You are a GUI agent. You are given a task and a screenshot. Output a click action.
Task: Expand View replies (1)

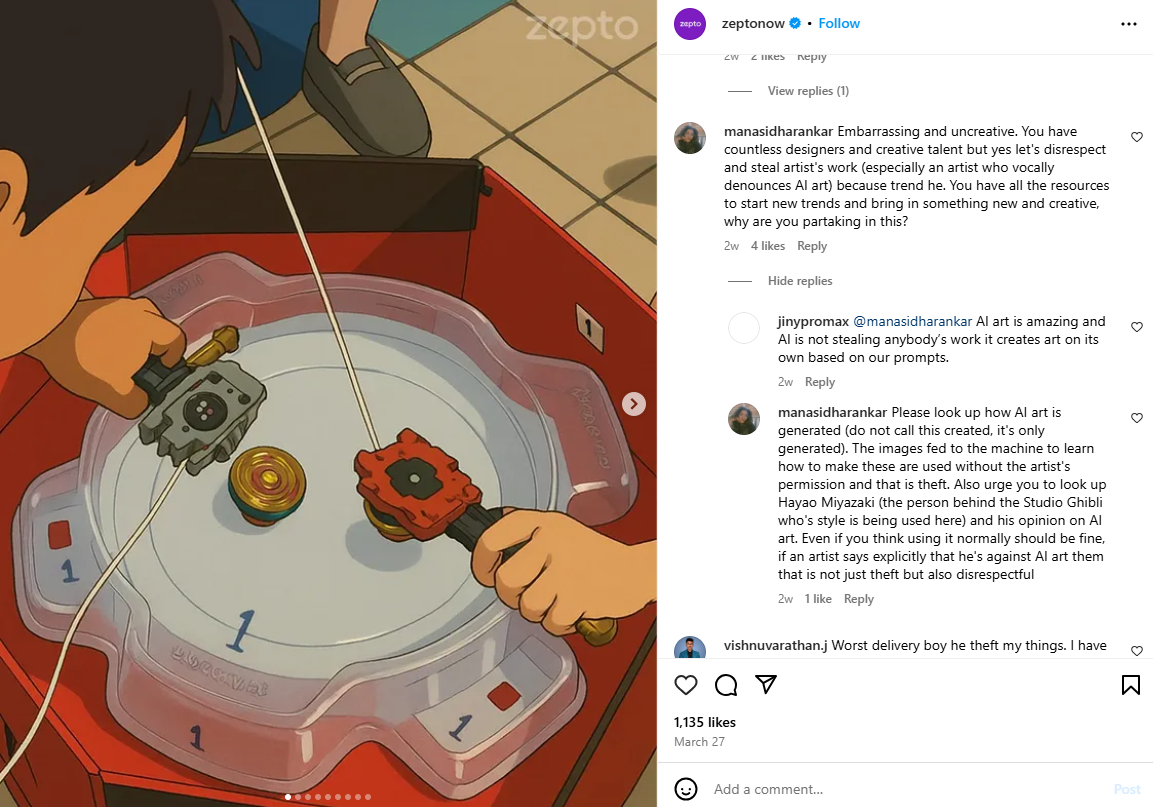(x=808, y=91)
